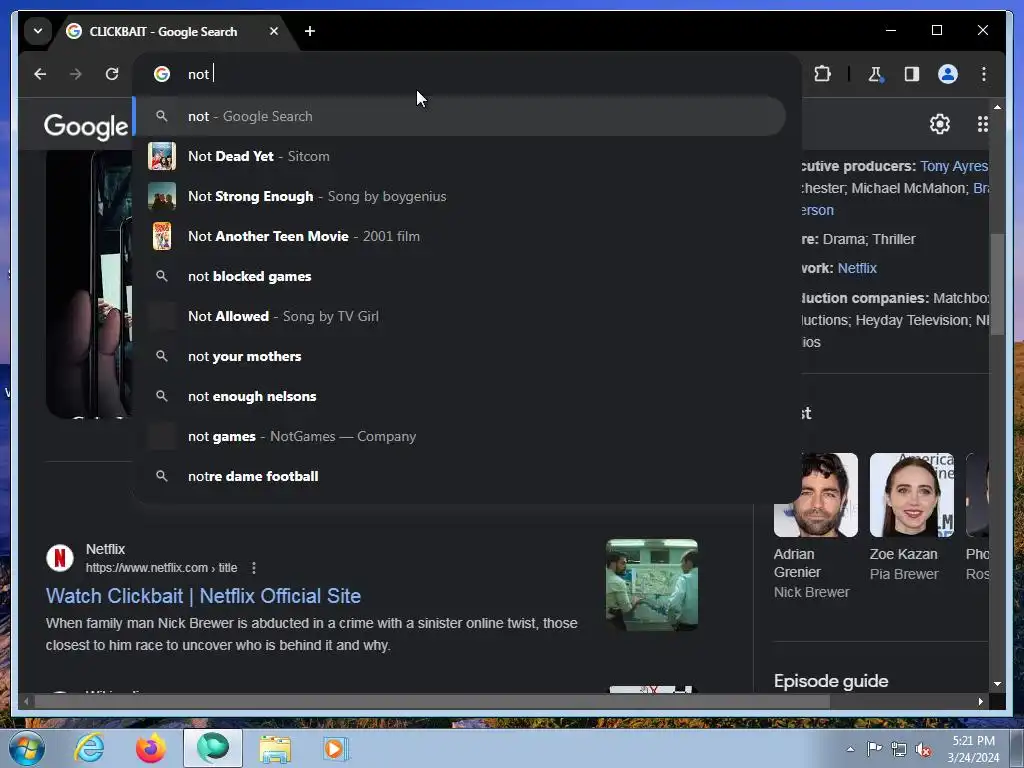Screen dimensions: 1024x768
Task: Open the Netflix result three-dot options
Action: pyautogui.click(x=253, y=568)
